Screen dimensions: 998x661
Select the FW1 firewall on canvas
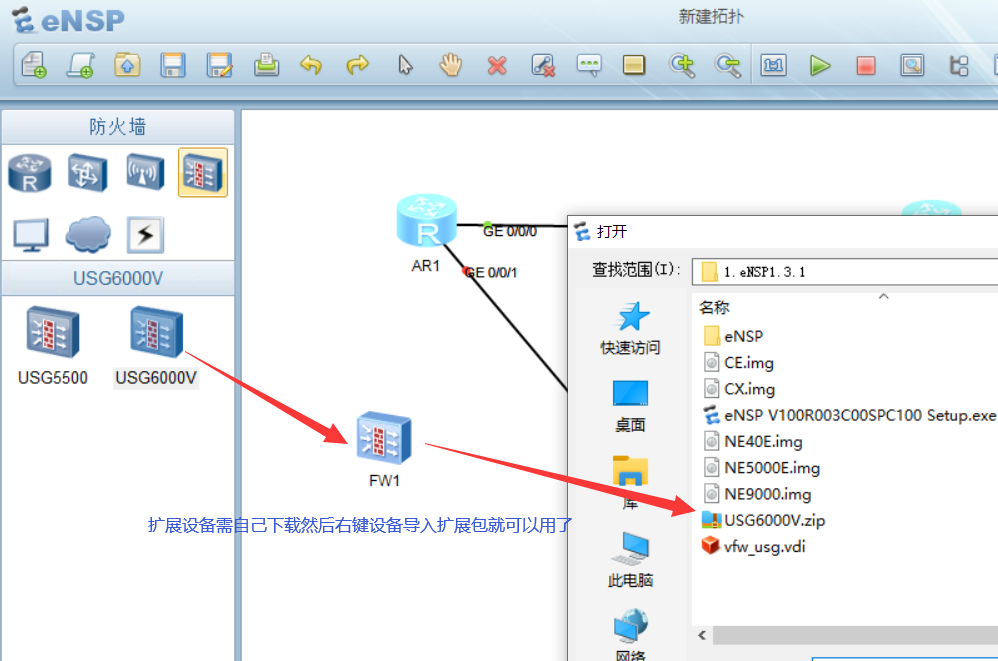click(x=384, y=438)
